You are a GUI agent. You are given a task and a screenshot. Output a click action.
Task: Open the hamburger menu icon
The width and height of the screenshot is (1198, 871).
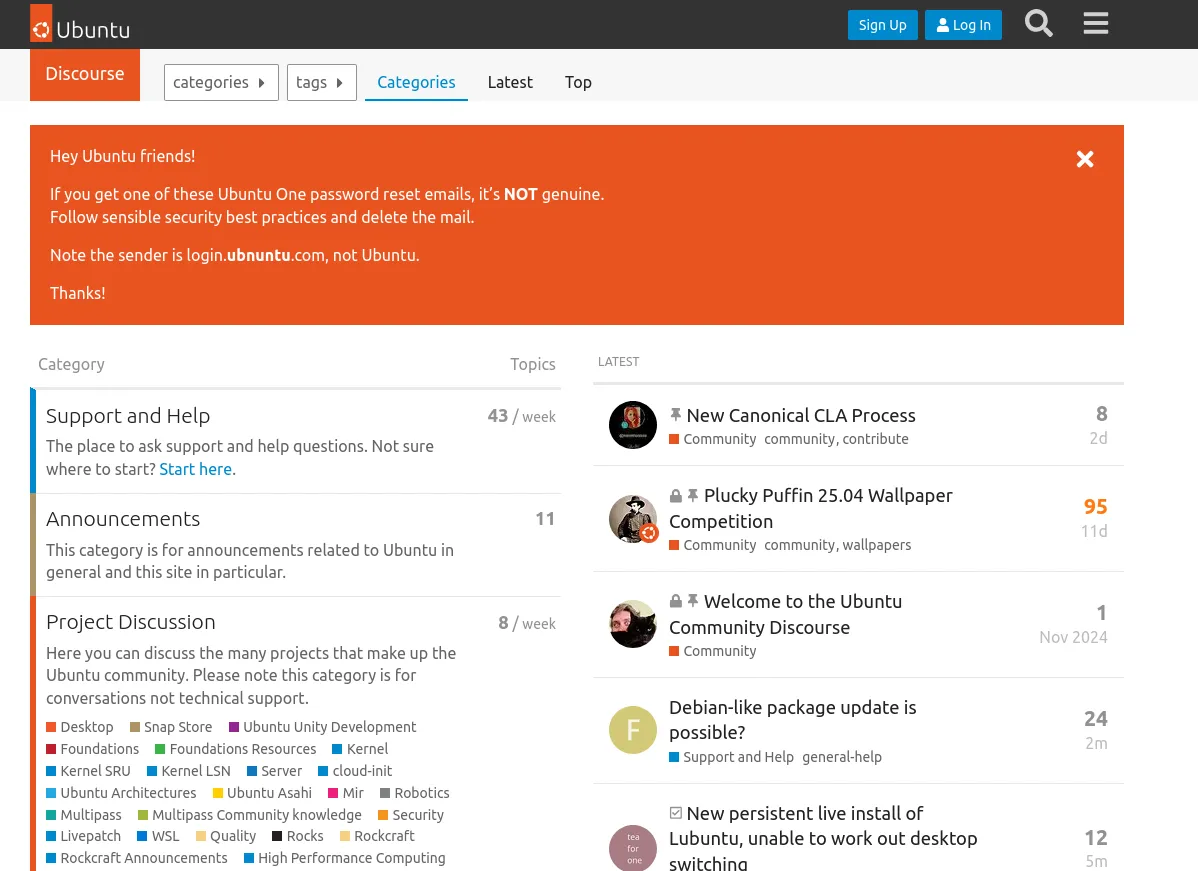(1096, 24)
